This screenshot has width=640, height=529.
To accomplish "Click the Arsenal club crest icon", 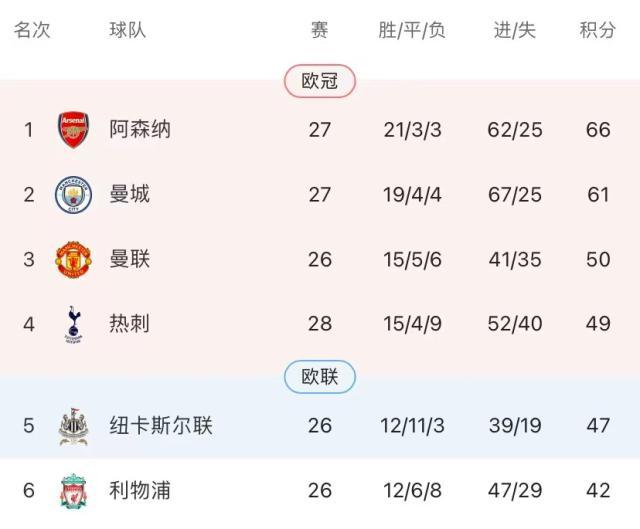I will click(x=73, y=130).
